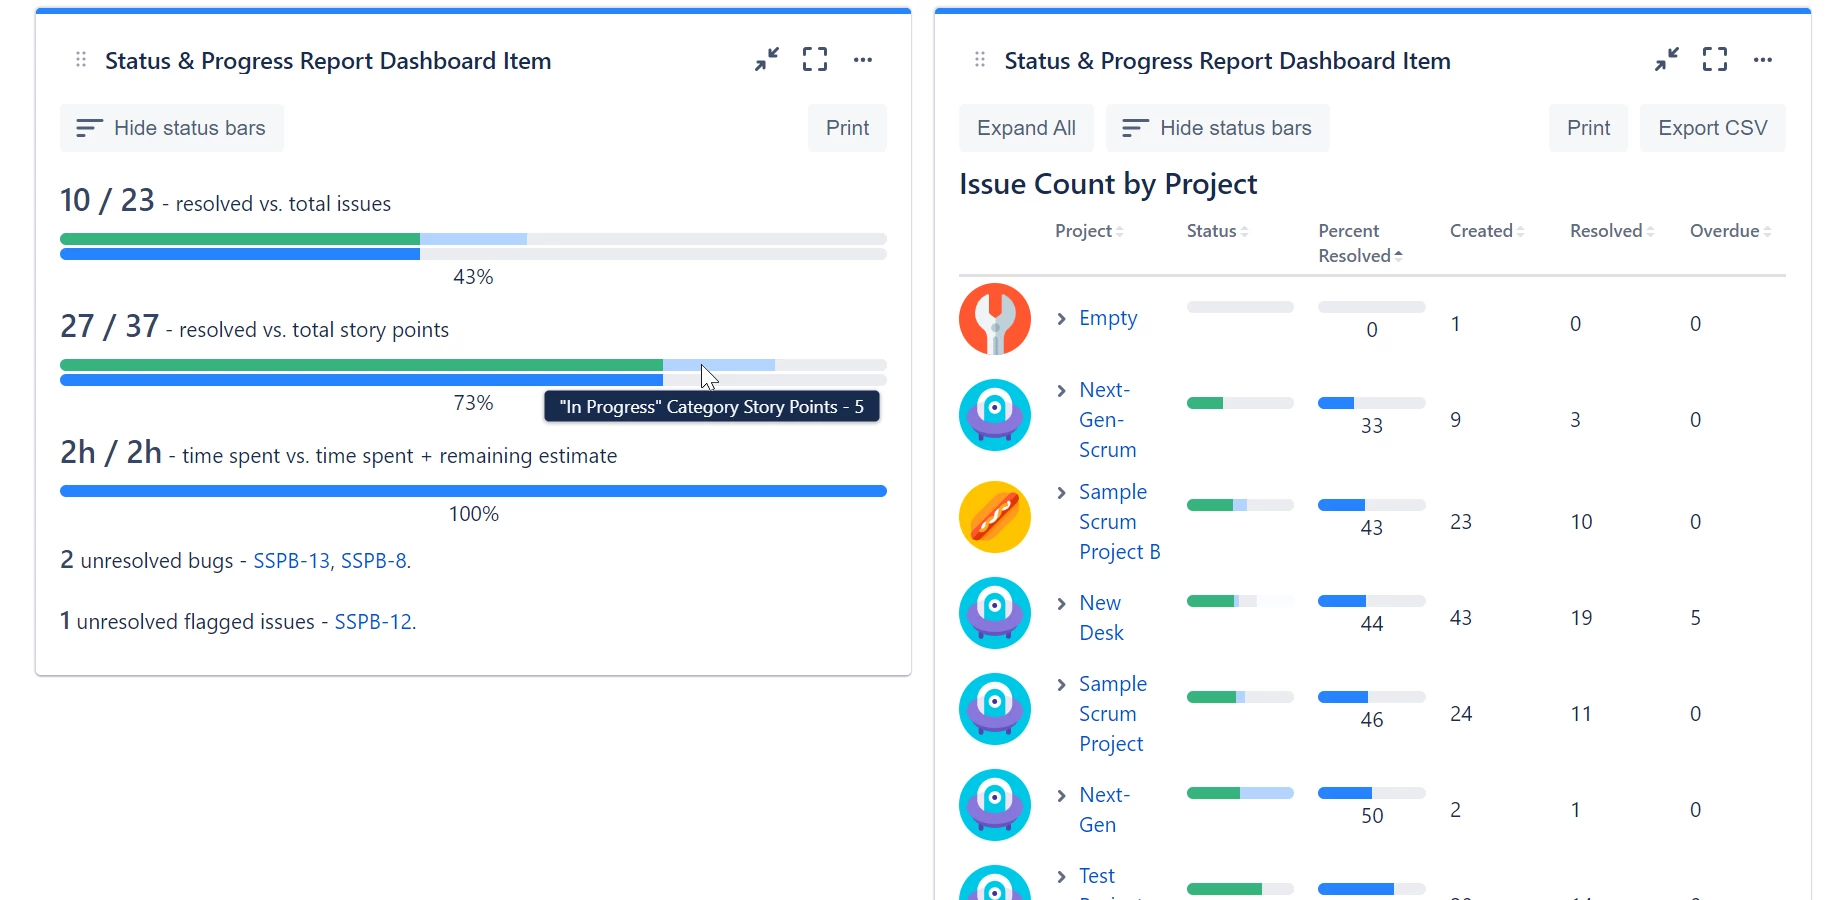
Task: Expand the Next-Gen-Scrum project row
Action: tap(1062, 391)
